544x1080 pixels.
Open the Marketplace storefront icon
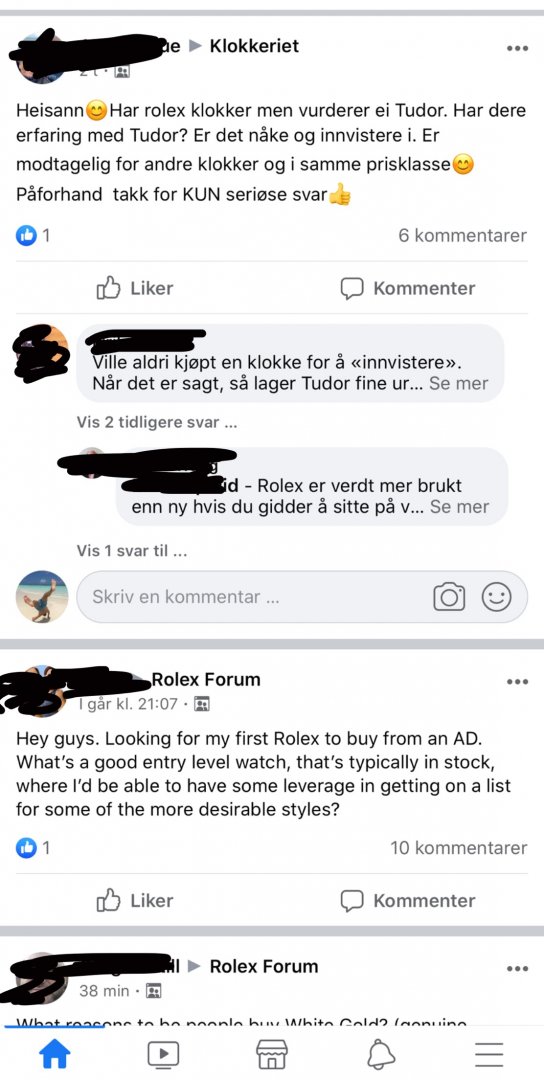coord(271,1054)
